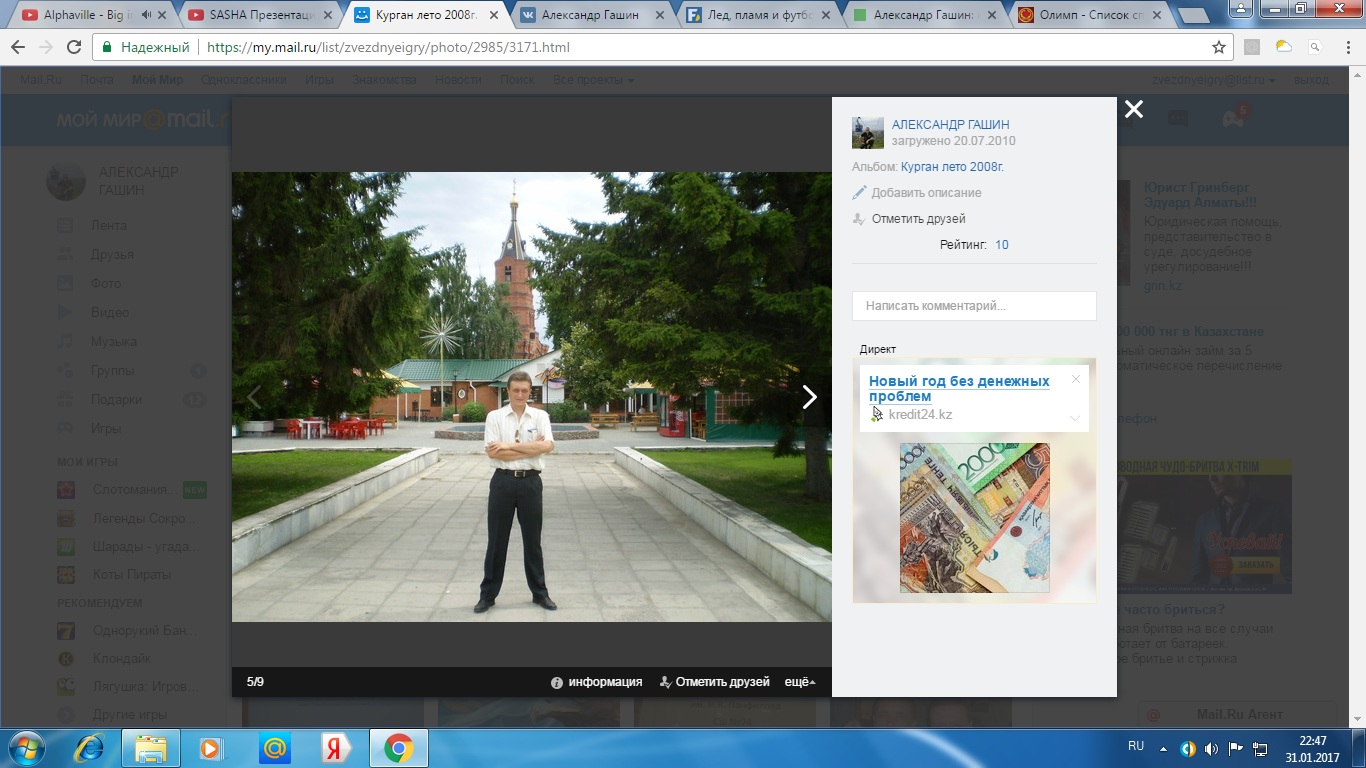
Task: Open Одноклассники in the top navigation
Action: (243, 80)
